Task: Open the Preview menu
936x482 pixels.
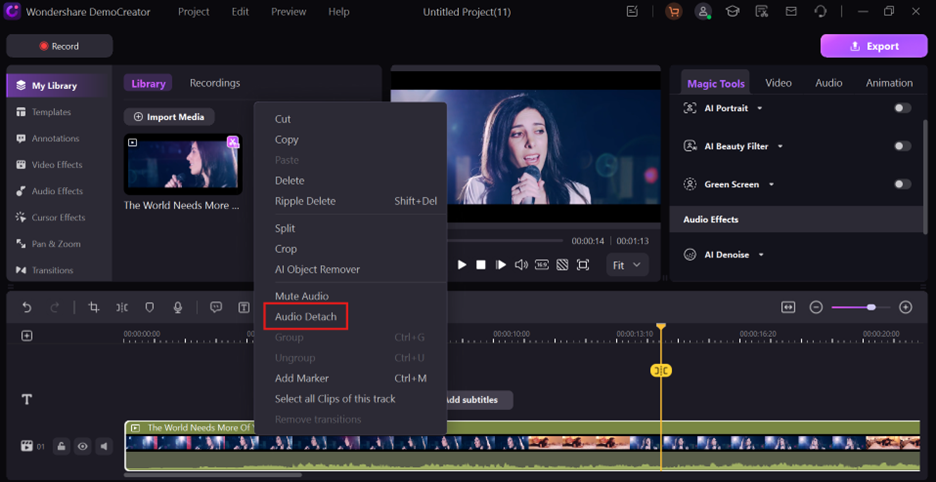Action: pos(288,12)
